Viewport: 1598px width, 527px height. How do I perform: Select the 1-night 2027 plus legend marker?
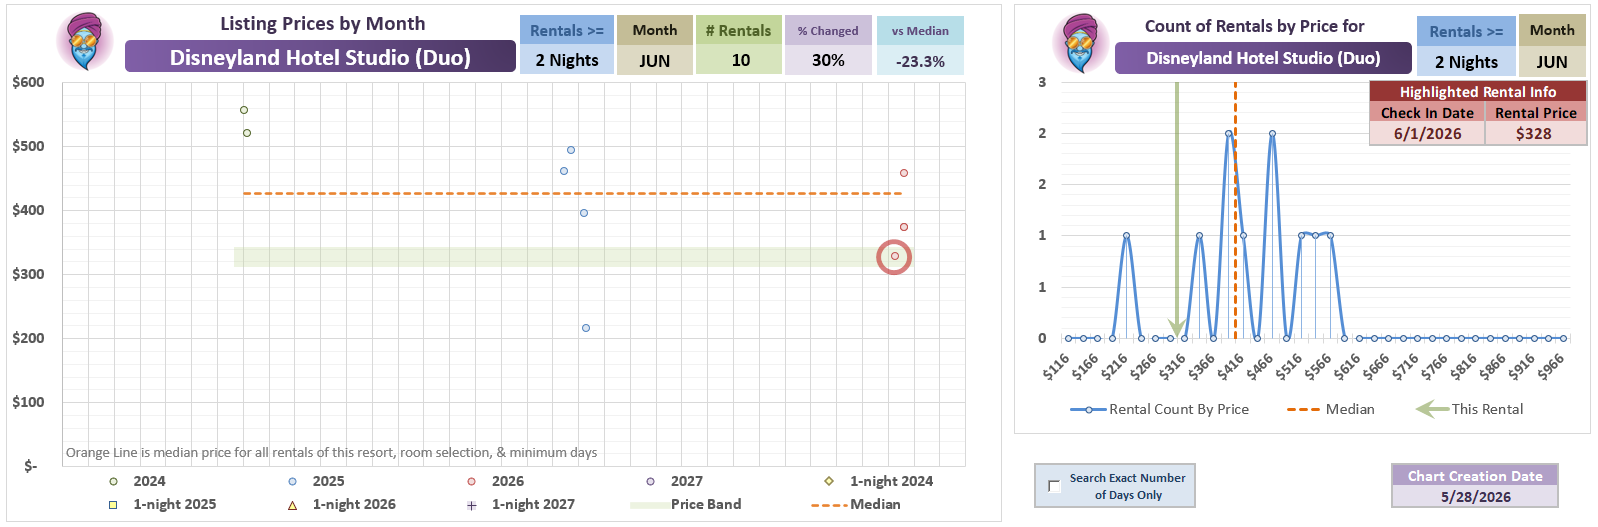pyautogui.click(x=471, y=505)
